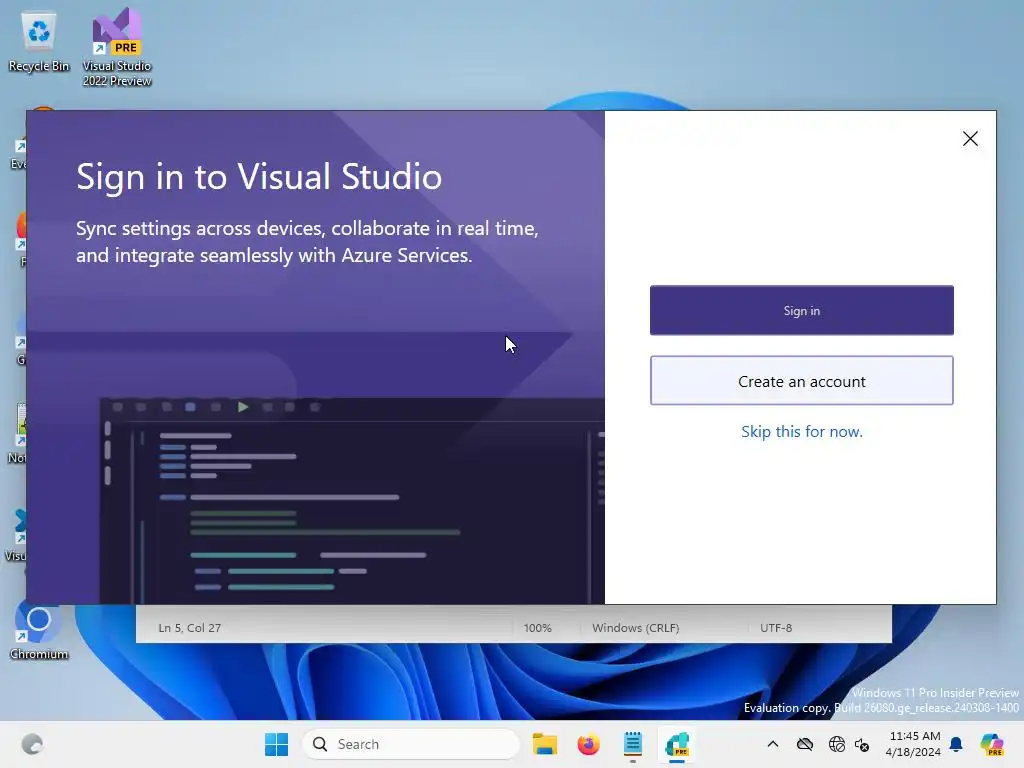
Task: Click the OneDrive cloud tray icon
Action: point(805,744)
